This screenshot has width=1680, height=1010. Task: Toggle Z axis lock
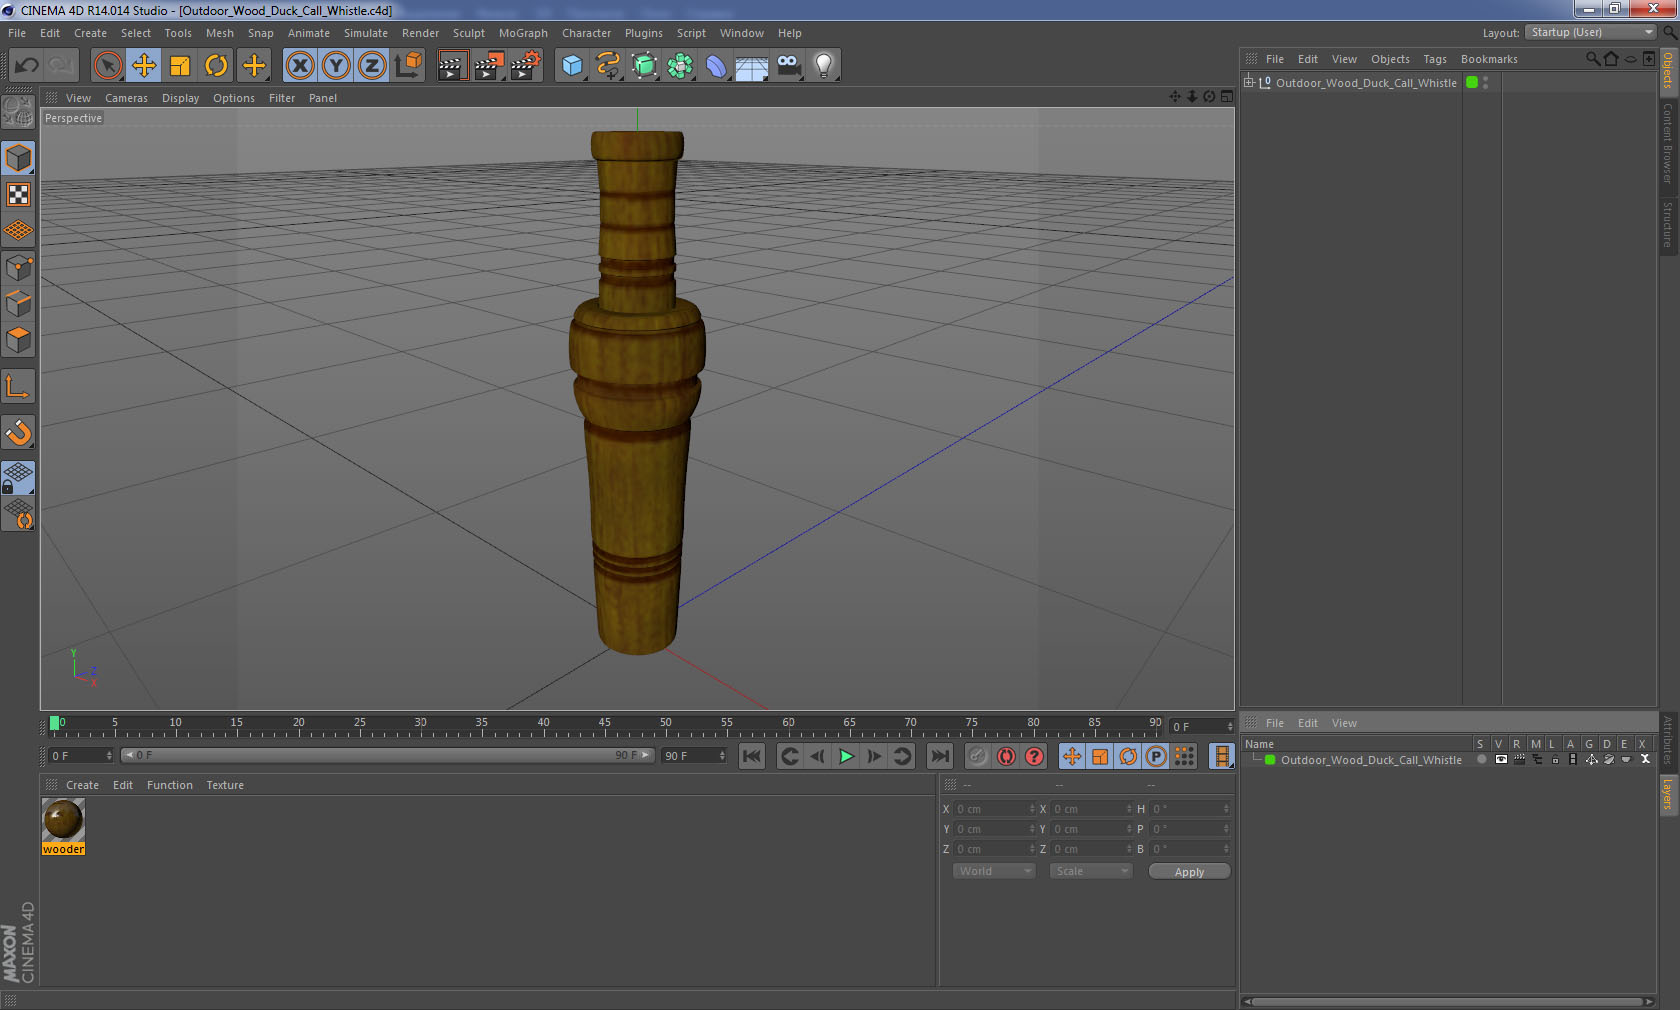[372, 66]
